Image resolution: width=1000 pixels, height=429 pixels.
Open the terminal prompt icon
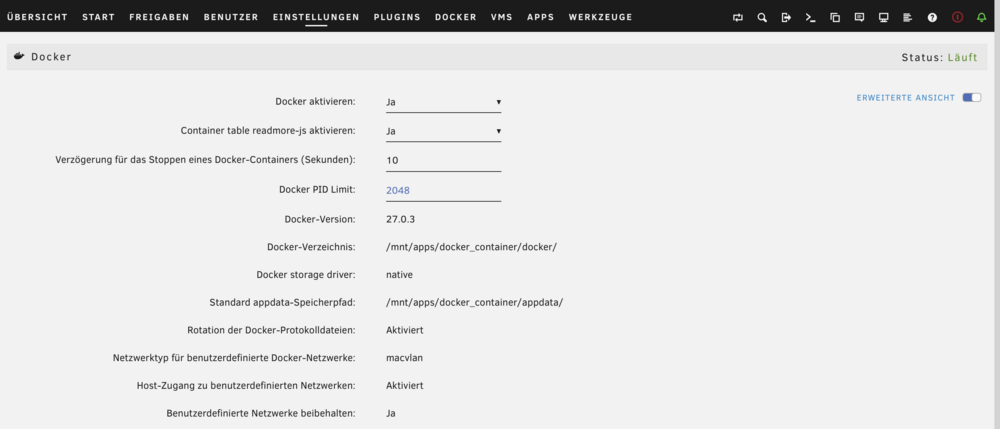click(811, 18)
